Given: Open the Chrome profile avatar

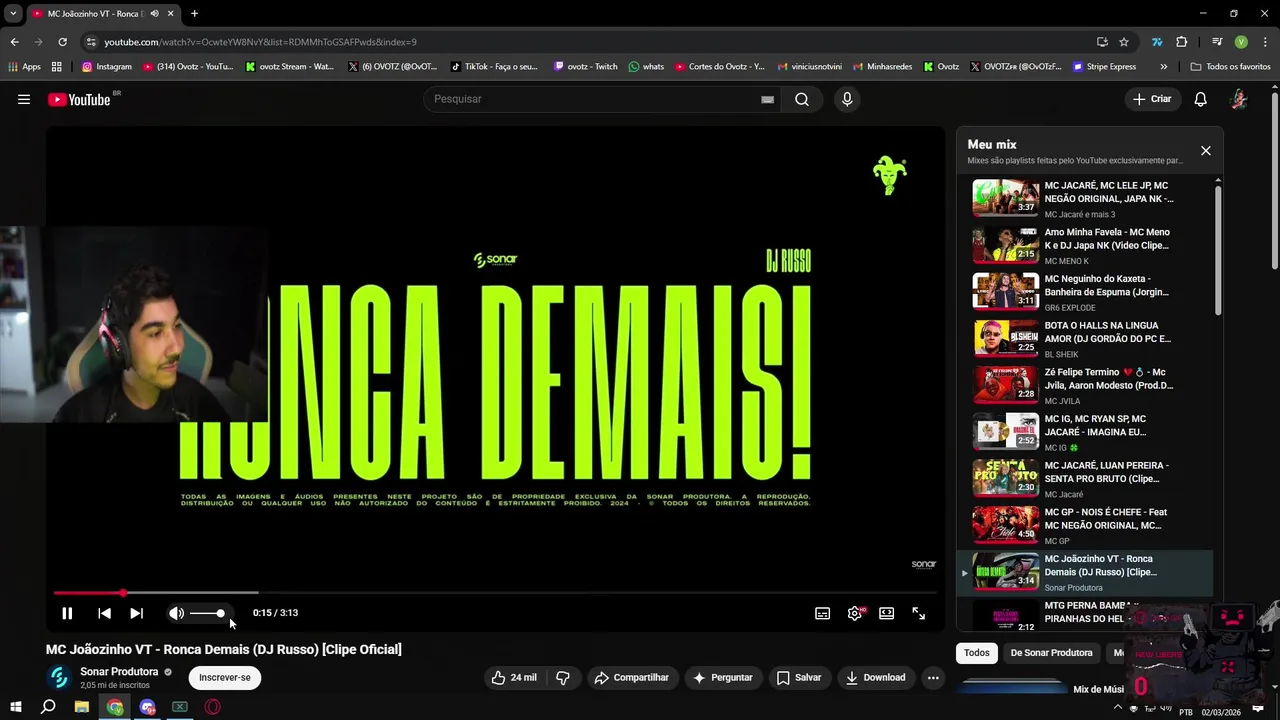Looking at the screenshot, I should 1241,42.
